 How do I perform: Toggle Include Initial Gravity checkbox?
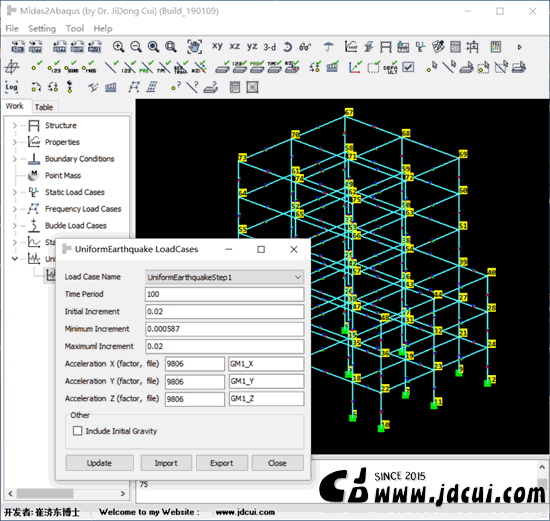78,430
